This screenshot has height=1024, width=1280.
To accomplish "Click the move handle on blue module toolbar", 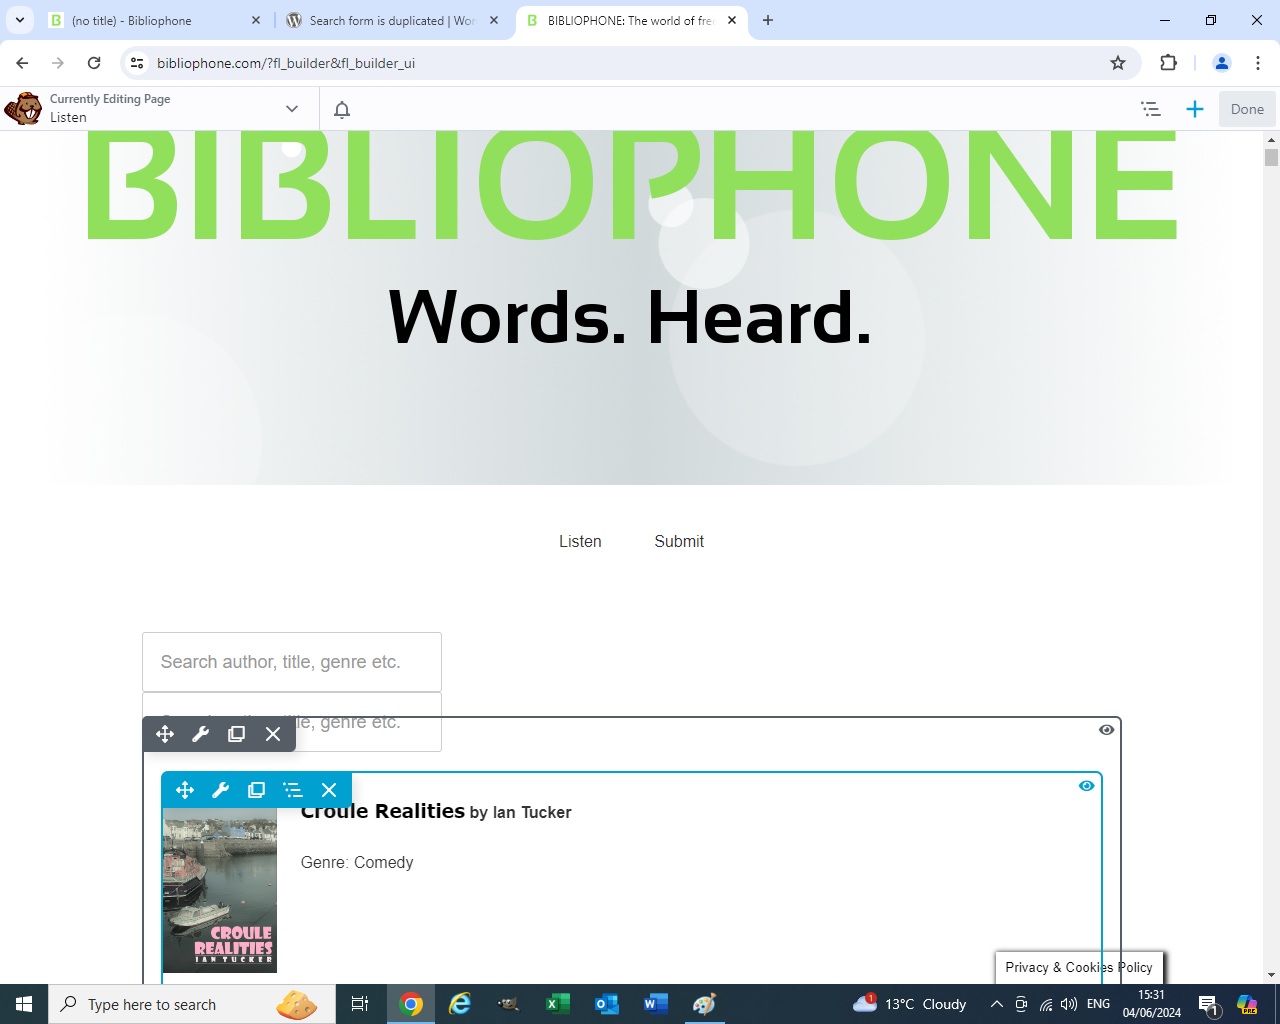I will [x=185, y=790].
